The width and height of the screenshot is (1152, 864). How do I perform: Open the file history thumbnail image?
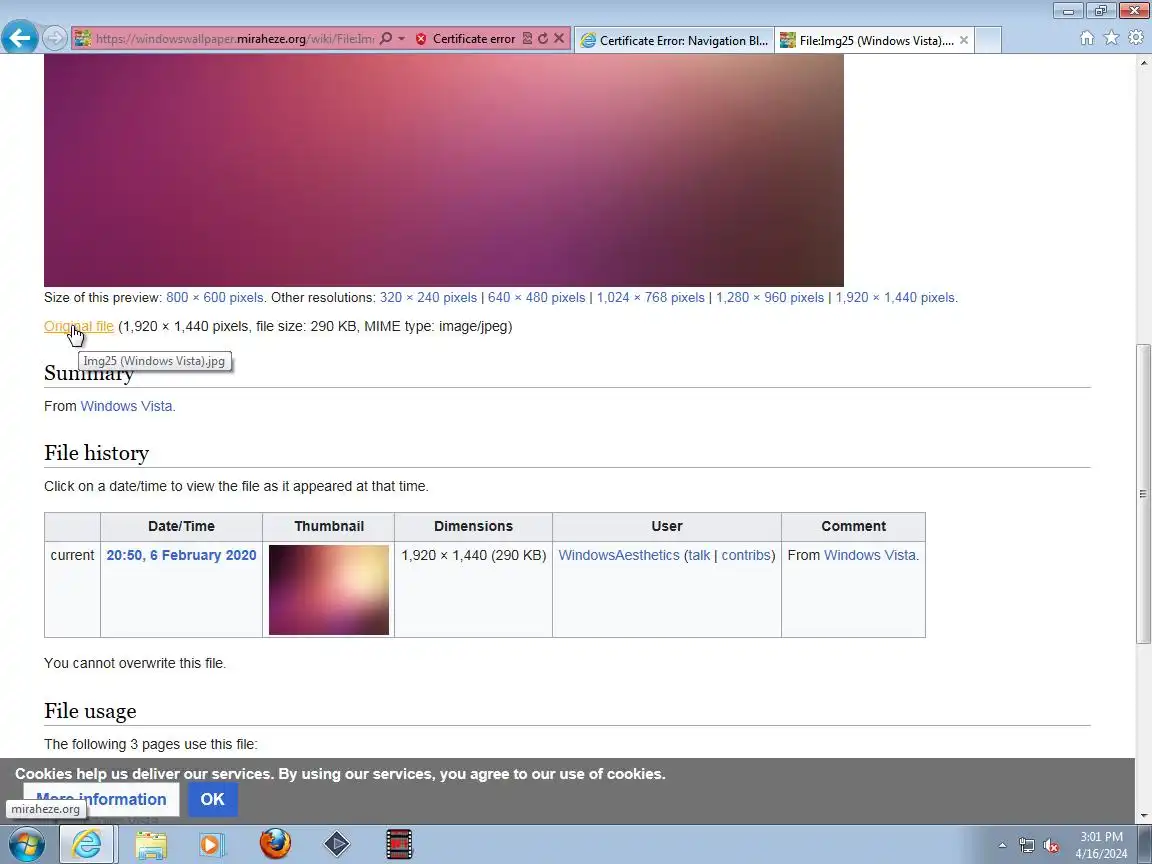click(329, 590)
